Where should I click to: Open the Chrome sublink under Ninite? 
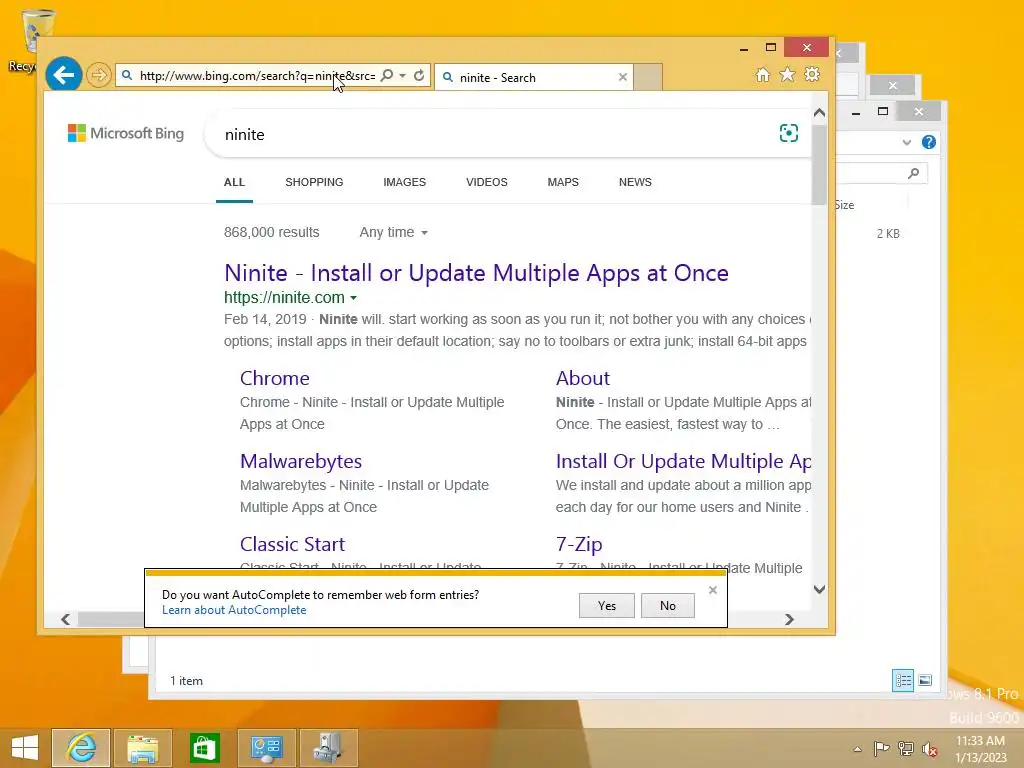(x=274, y=378)
